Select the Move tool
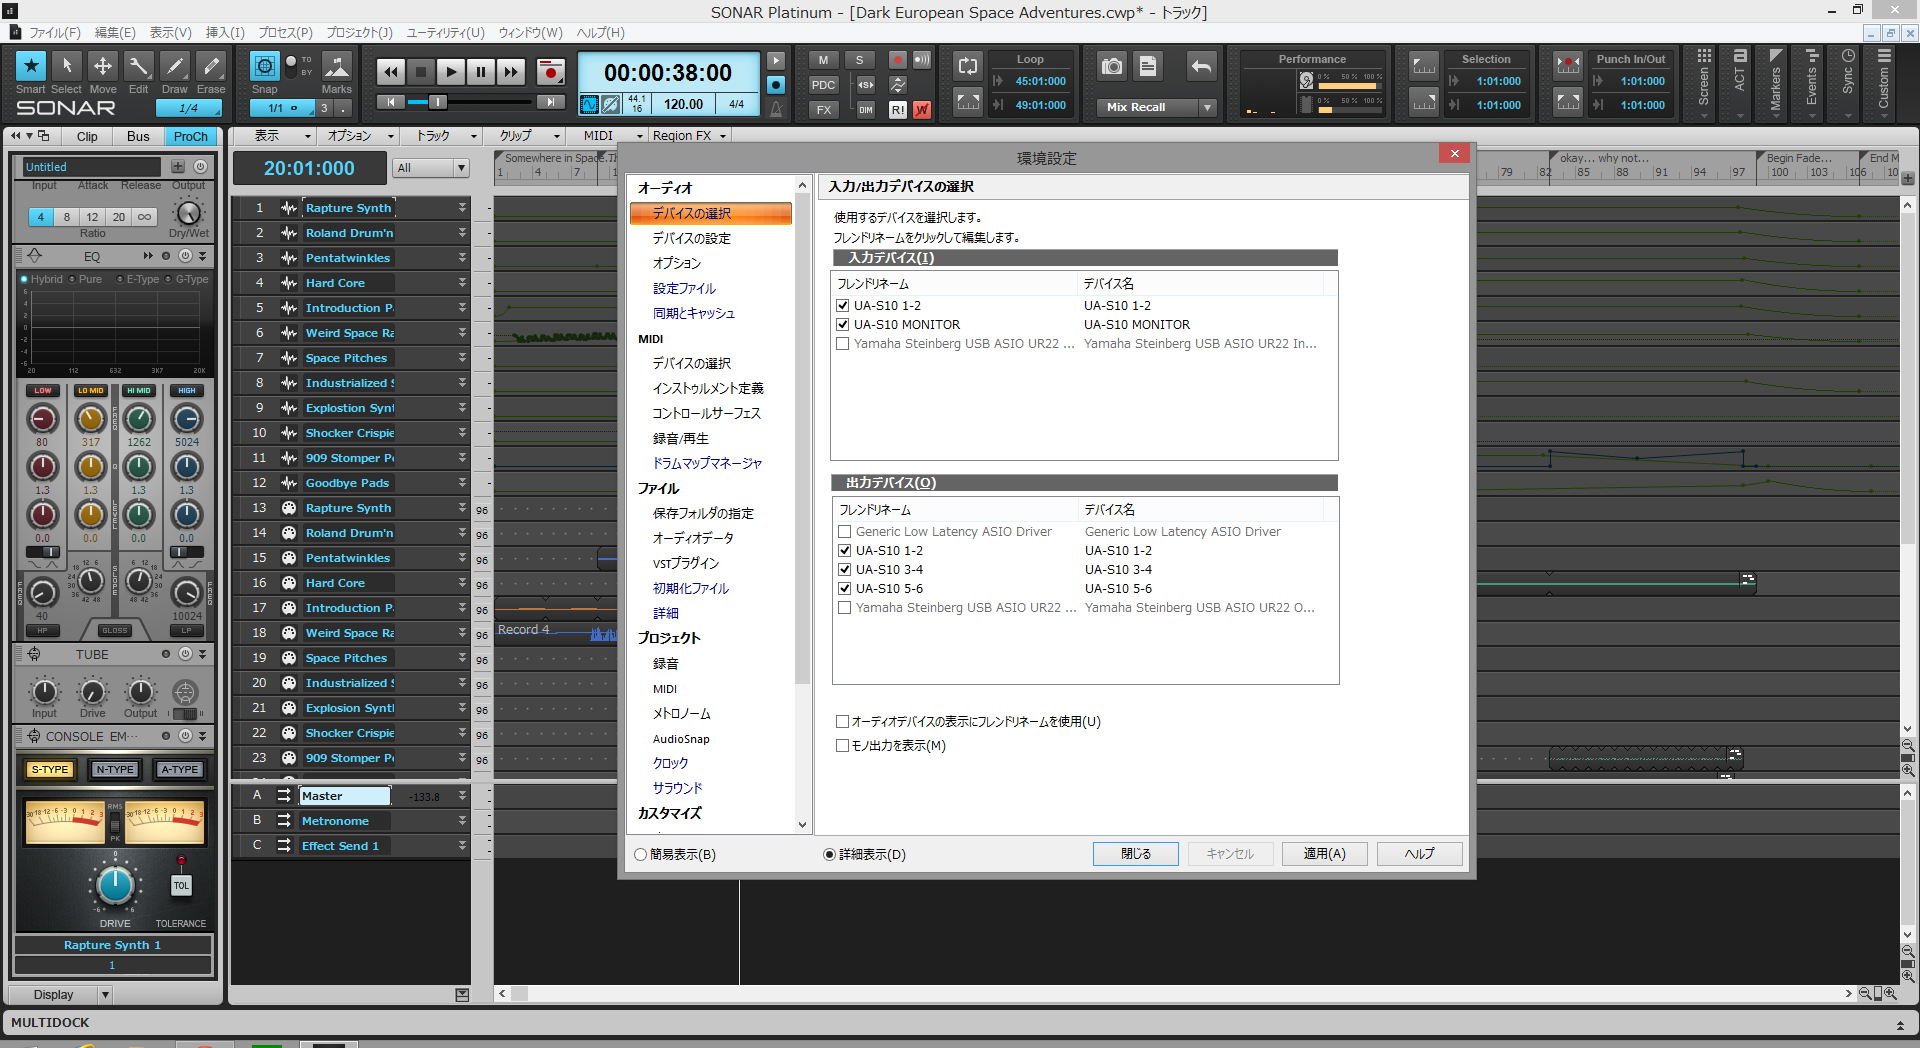Viewport: 1920px width, 1048px height. [102, 67]
